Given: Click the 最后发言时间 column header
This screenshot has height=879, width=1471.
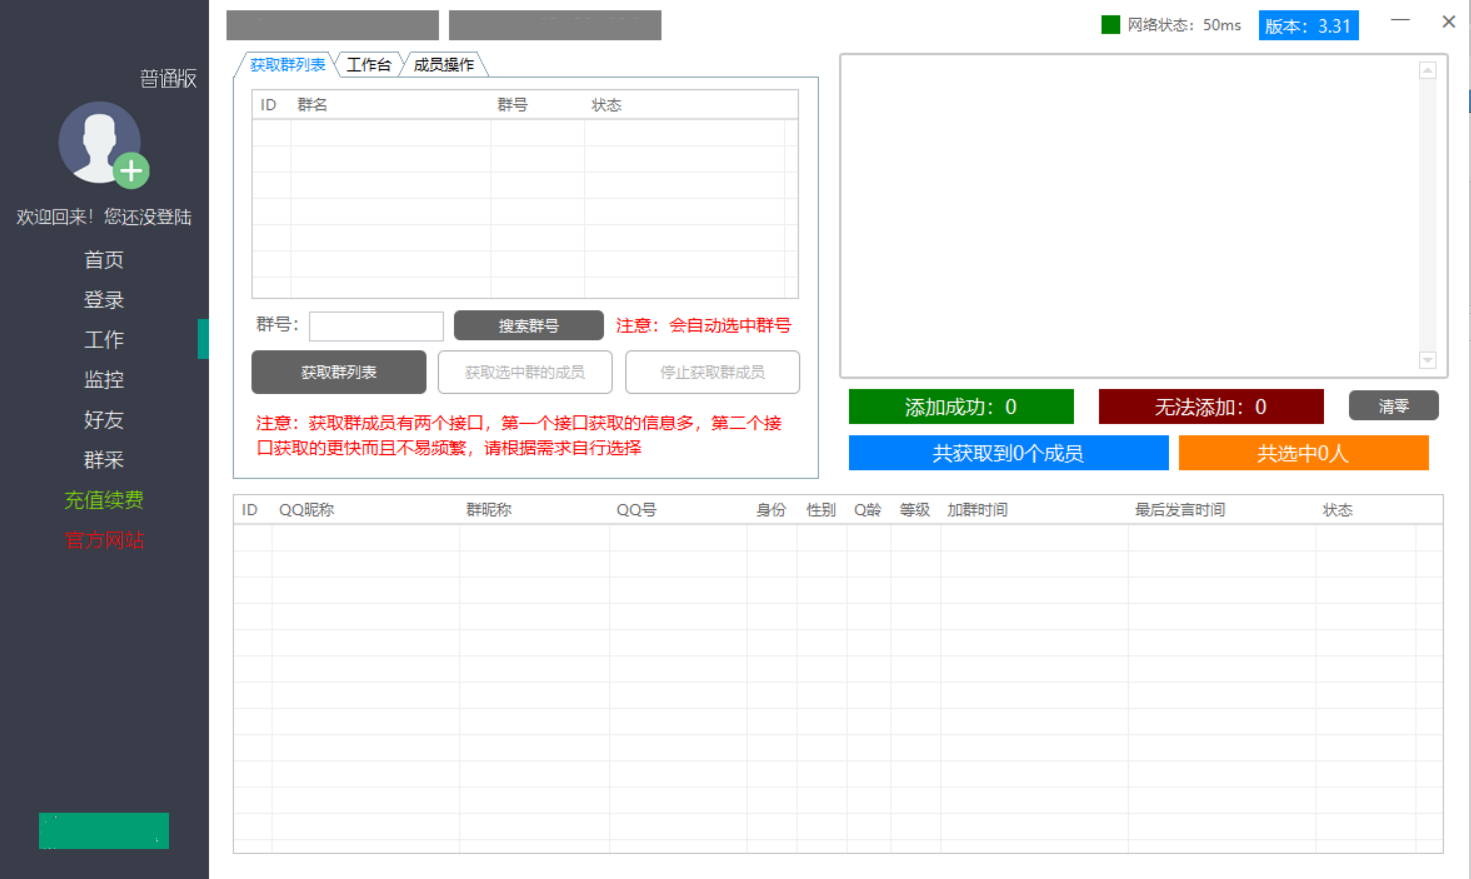Looking at the screenshot, I should click(1180, 510).
